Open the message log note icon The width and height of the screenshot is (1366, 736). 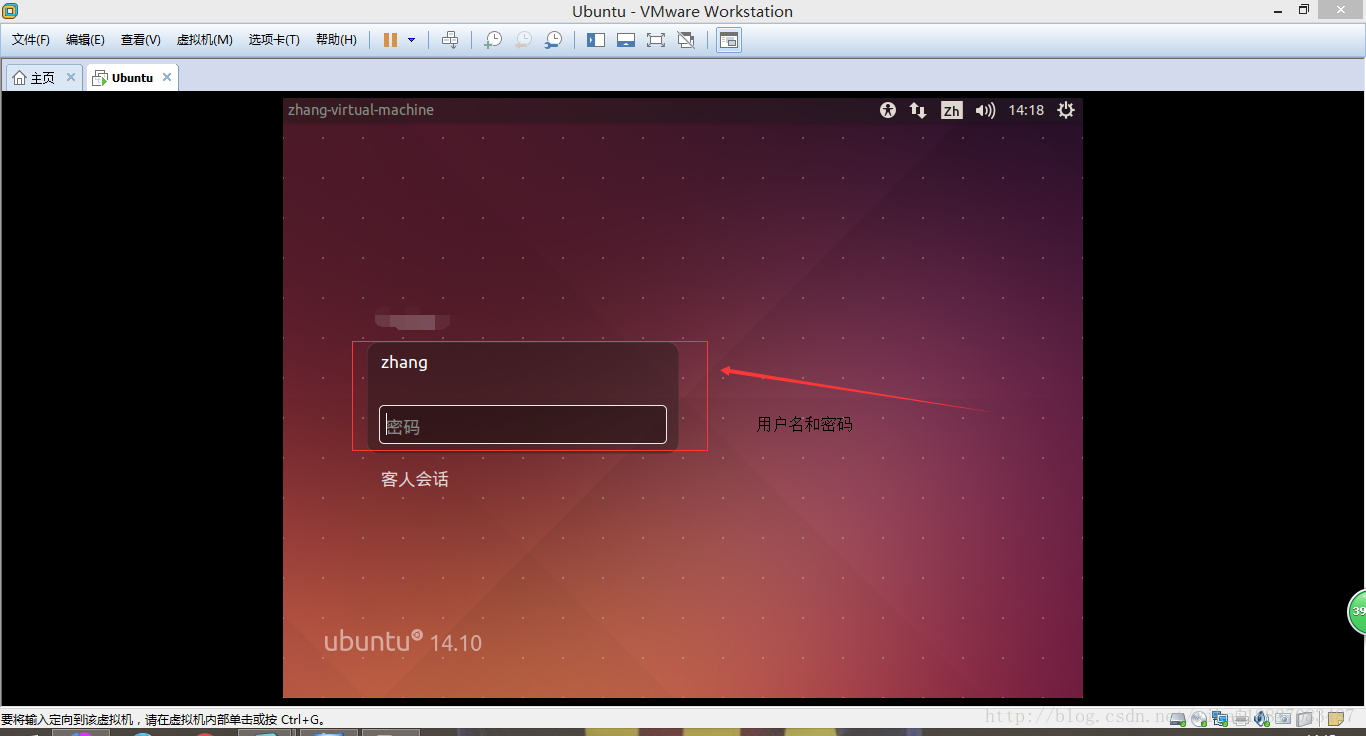pyautogui.click(x=1336, y=718)
